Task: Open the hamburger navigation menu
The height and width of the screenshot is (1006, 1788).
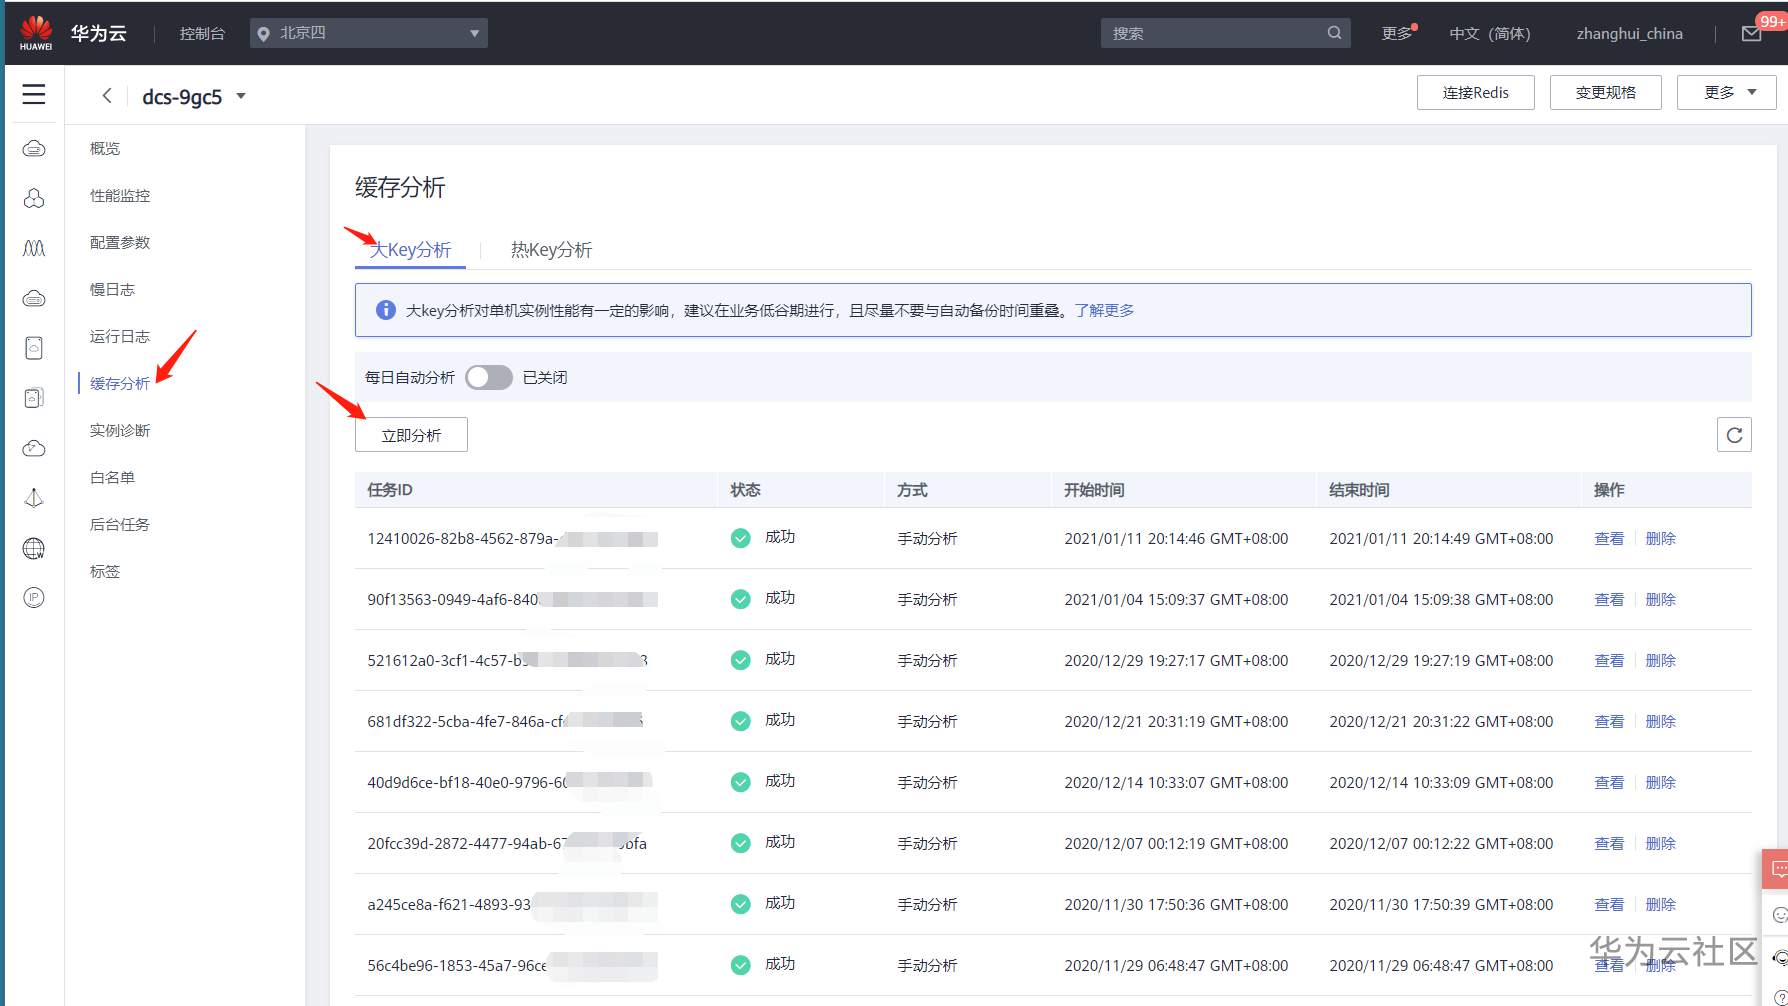Action: pos(34,94)
